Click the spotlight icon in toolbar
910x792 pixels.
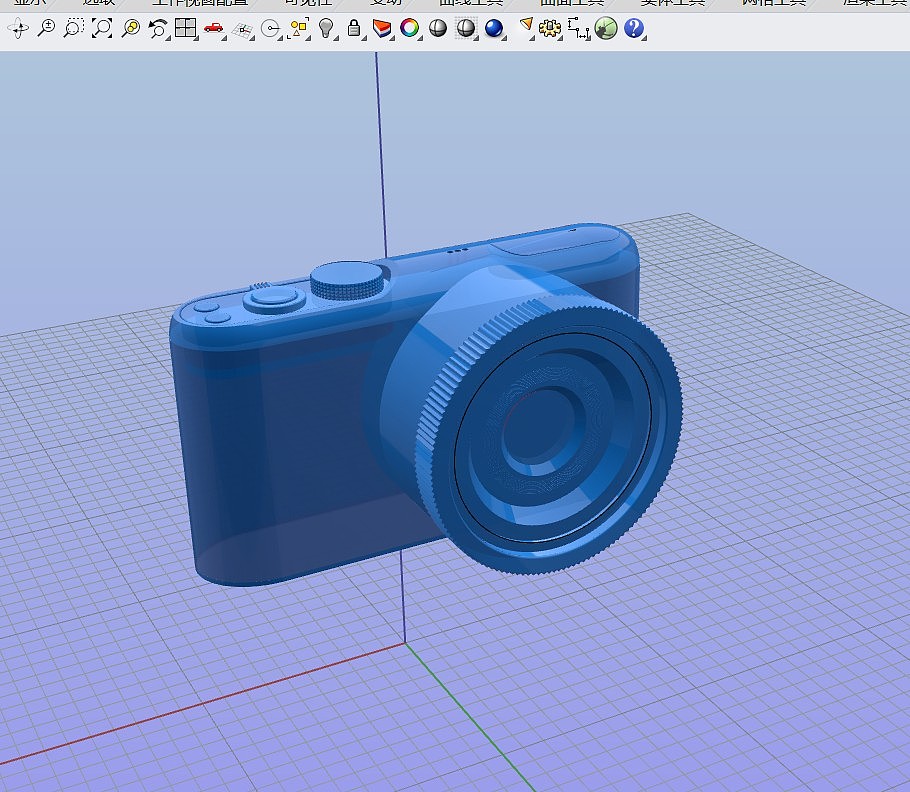tap(526, 26)
